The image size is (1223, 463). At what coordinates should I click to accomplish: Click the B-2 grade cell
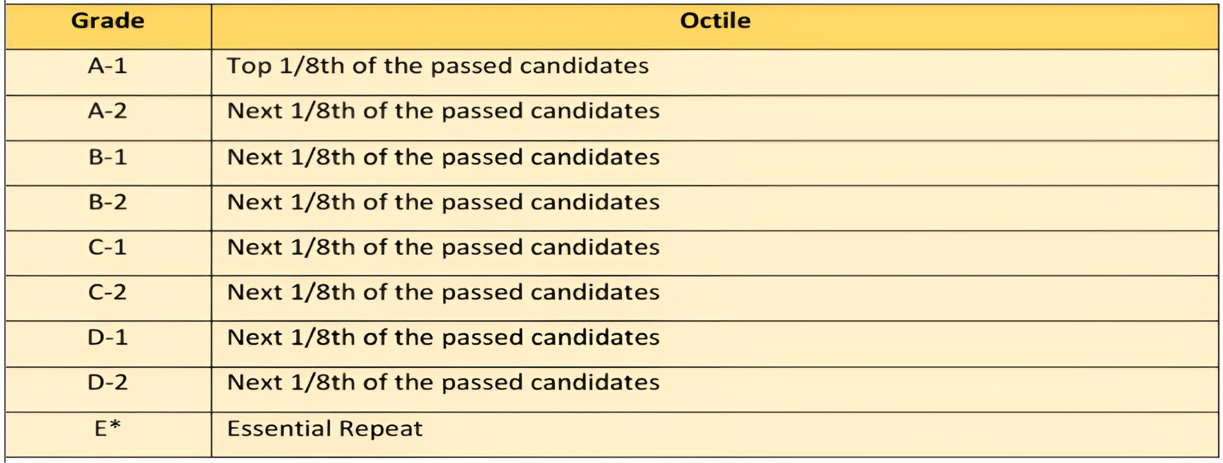[107, 202]
